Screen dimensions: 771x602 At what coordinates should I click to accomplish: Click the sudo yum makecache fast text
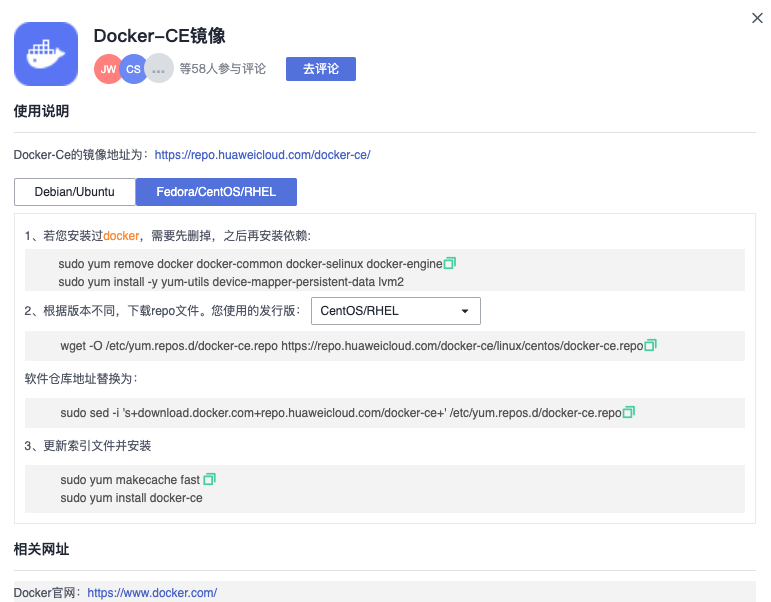click(x=130, y=480)
